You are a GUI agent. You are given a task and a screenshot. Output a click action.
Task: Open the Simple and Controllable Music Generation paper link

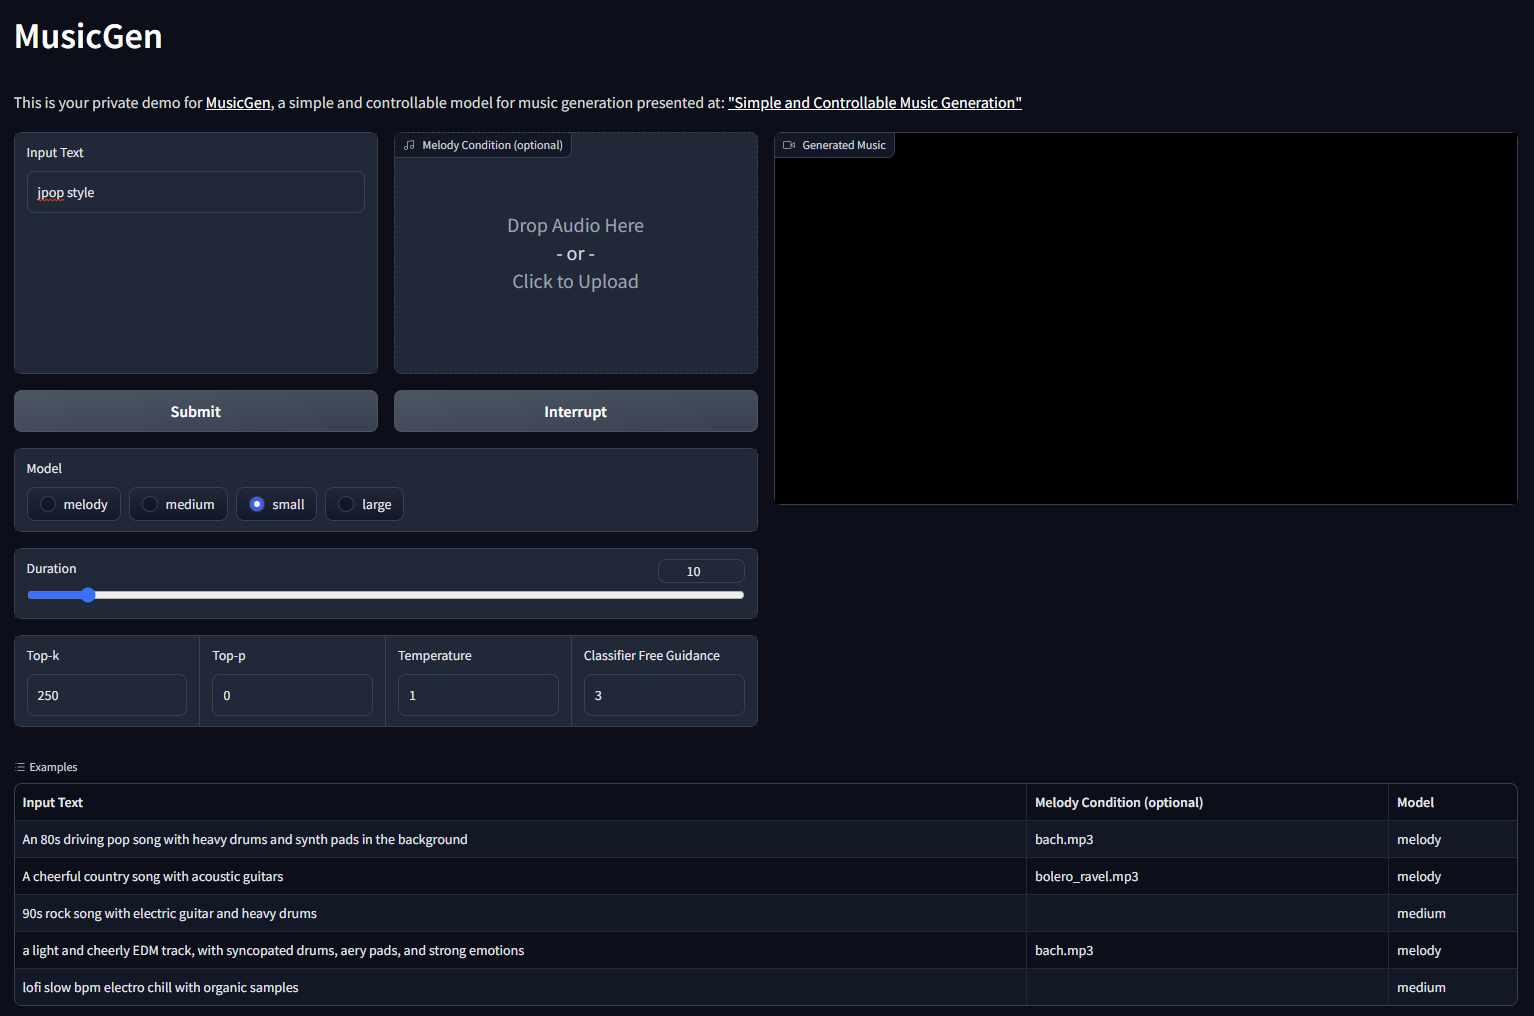(874, 102)
